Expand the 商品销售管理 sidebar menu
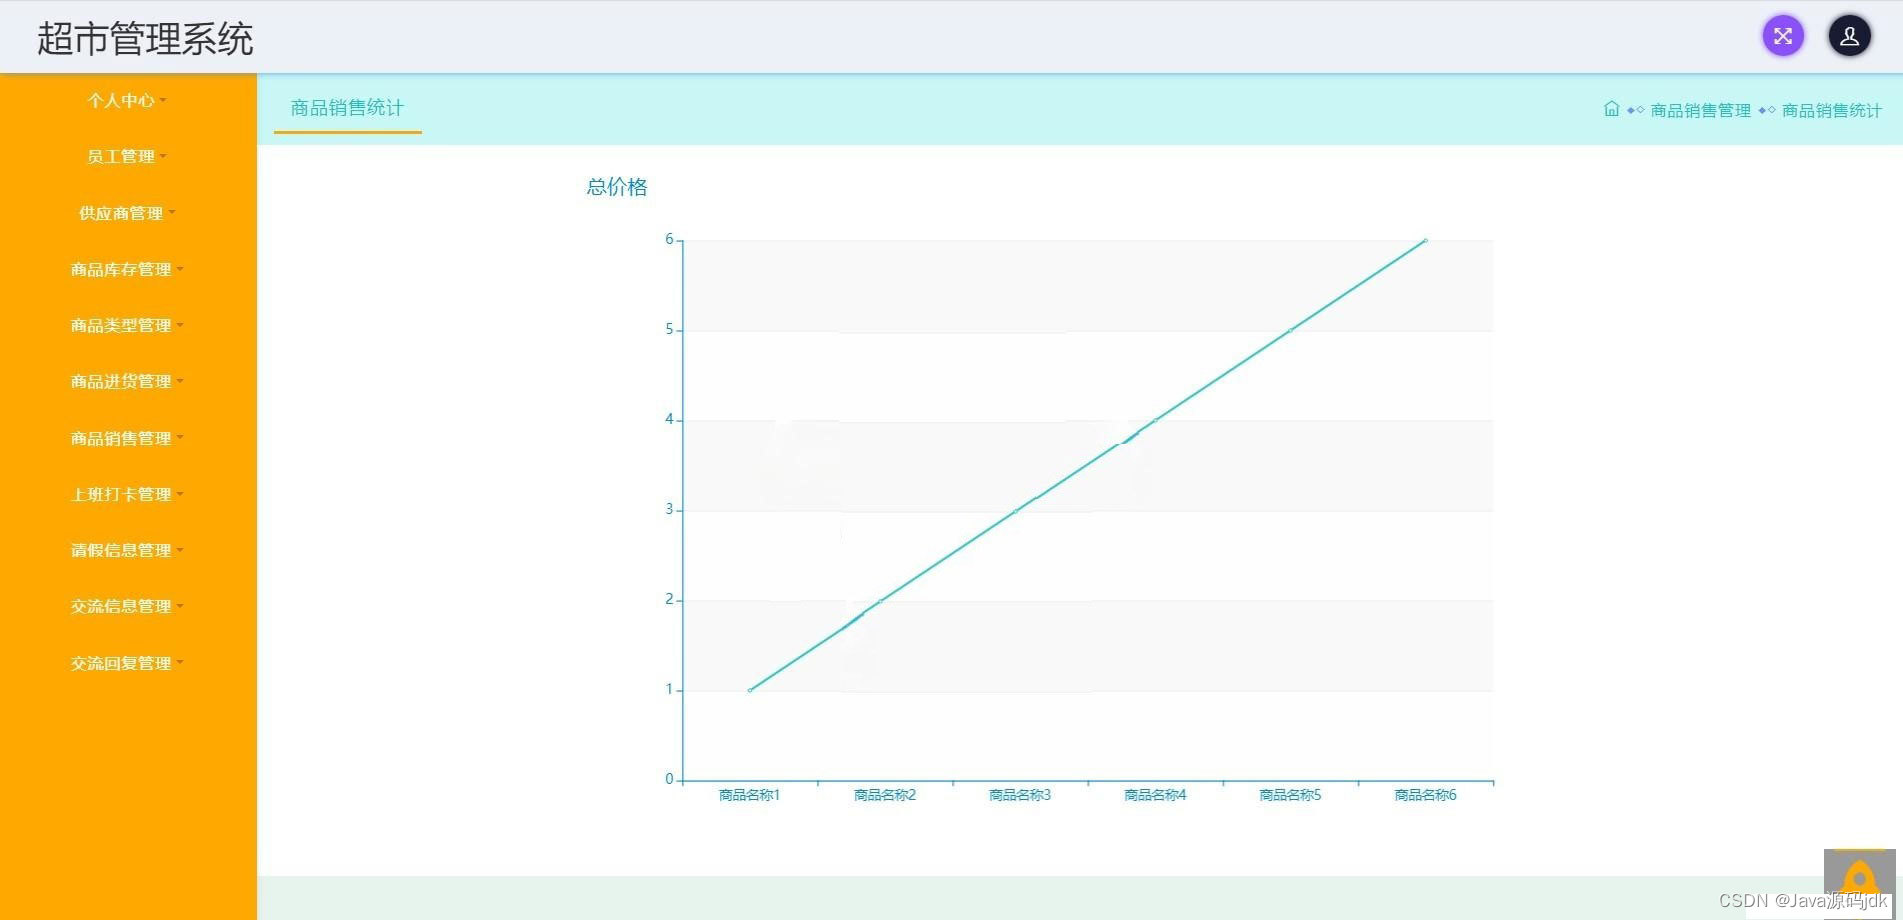This screenshot has width=1903, height=920. coord(128,438)
